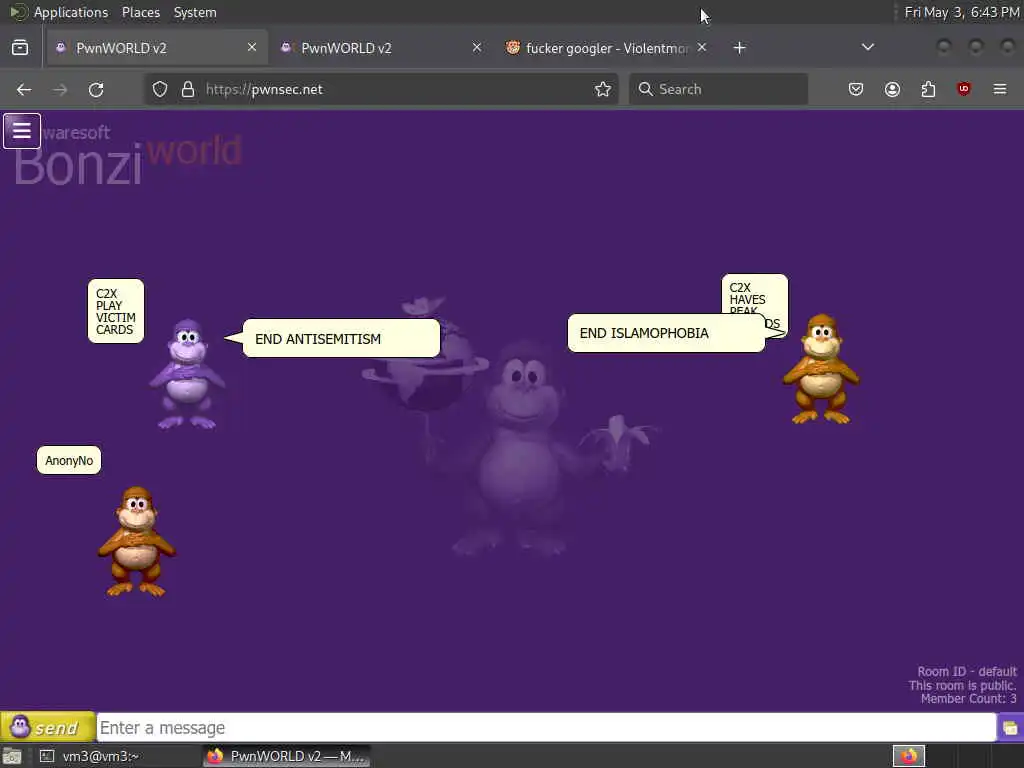
Task: Click the icon right of message field
Action: click(x=1010, y=728)
